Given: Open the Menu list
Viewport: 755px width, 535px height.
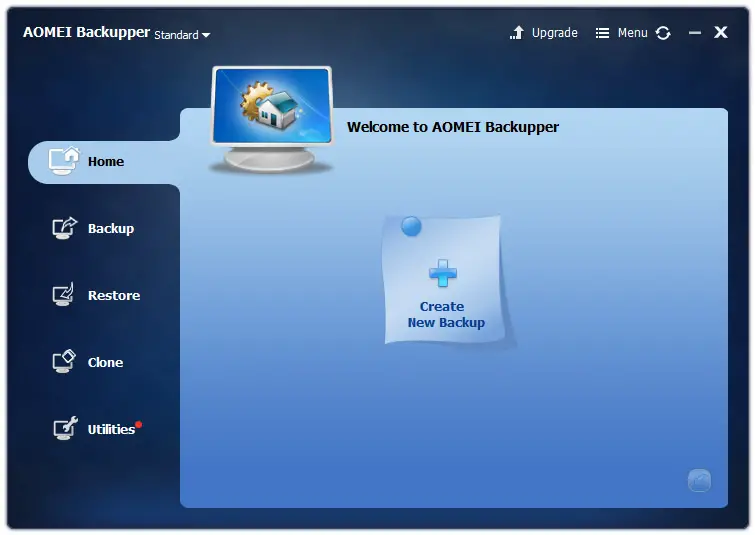Looking at the screenshot, I should [622, 33].
